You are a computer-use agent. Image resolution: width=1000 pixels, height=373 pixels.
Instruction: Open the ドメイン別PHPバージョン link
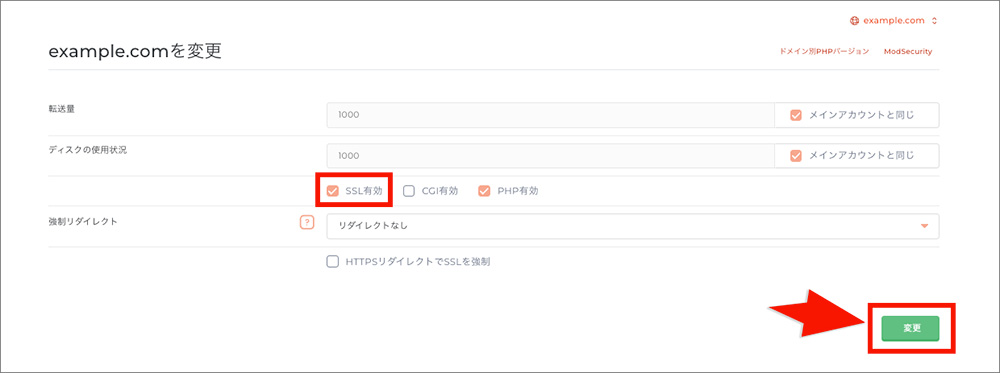(x=824, y=51)
